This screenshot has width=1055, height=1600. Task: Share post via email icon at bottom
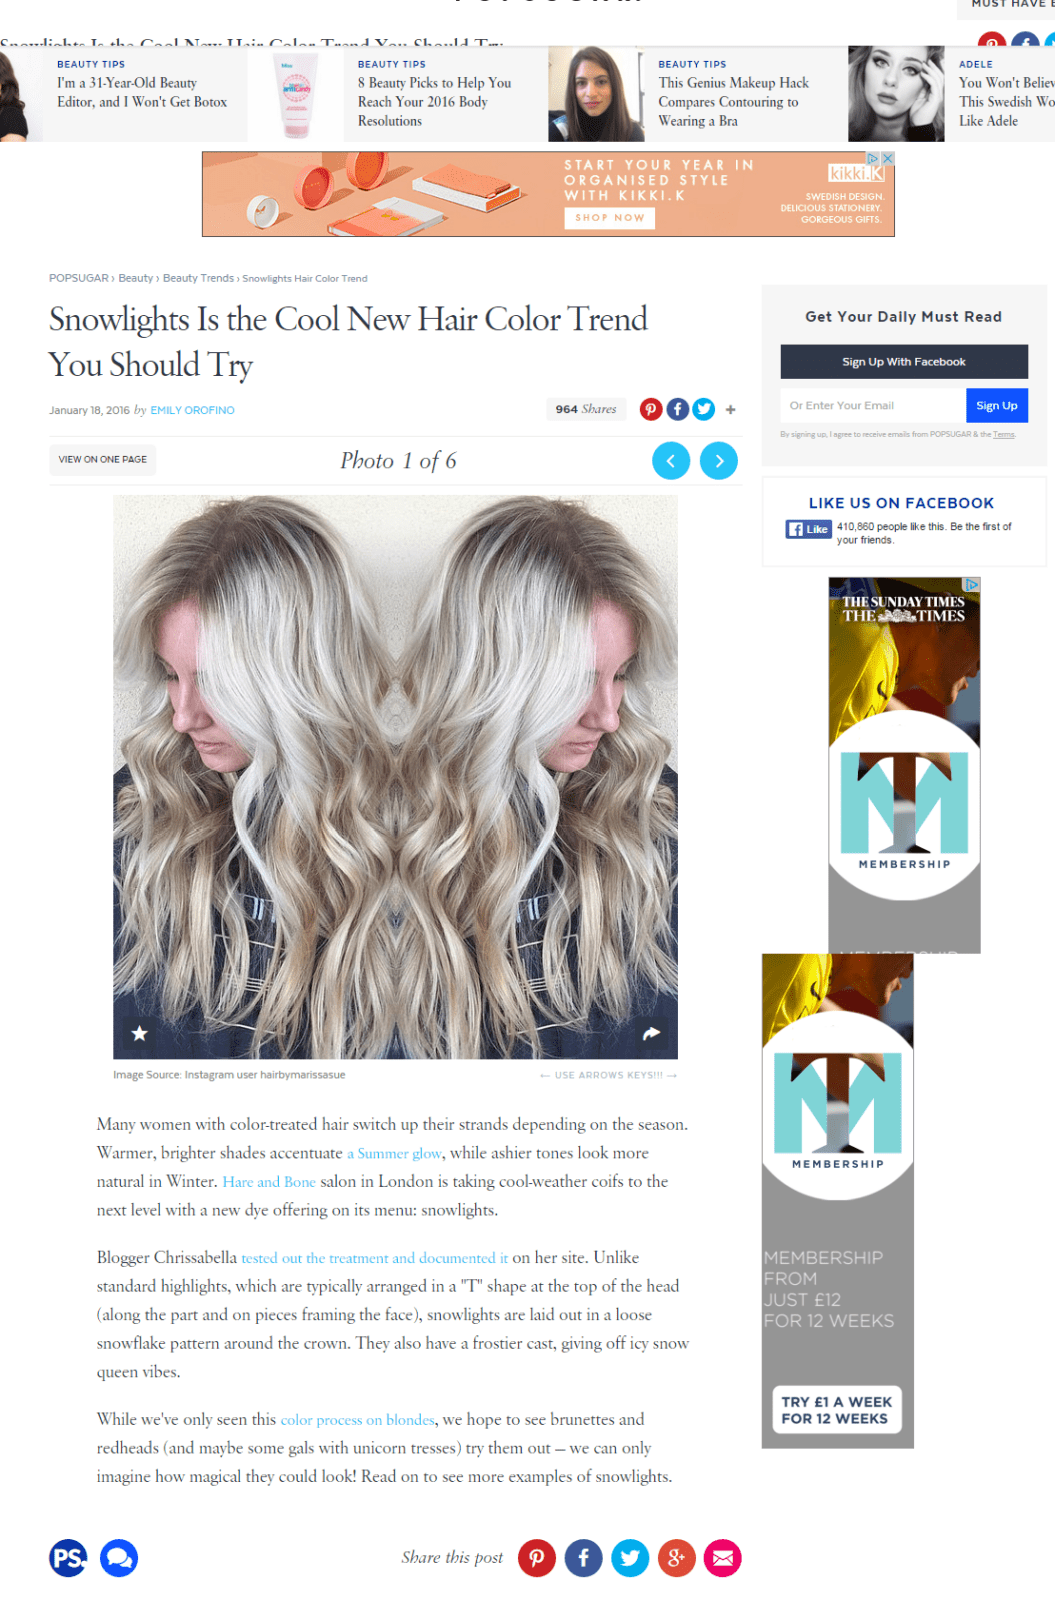click(722, 1557)
